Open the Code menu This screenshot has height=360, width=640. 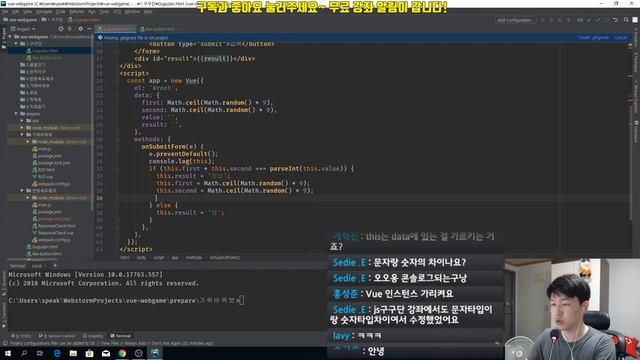[x=60, y=12]
